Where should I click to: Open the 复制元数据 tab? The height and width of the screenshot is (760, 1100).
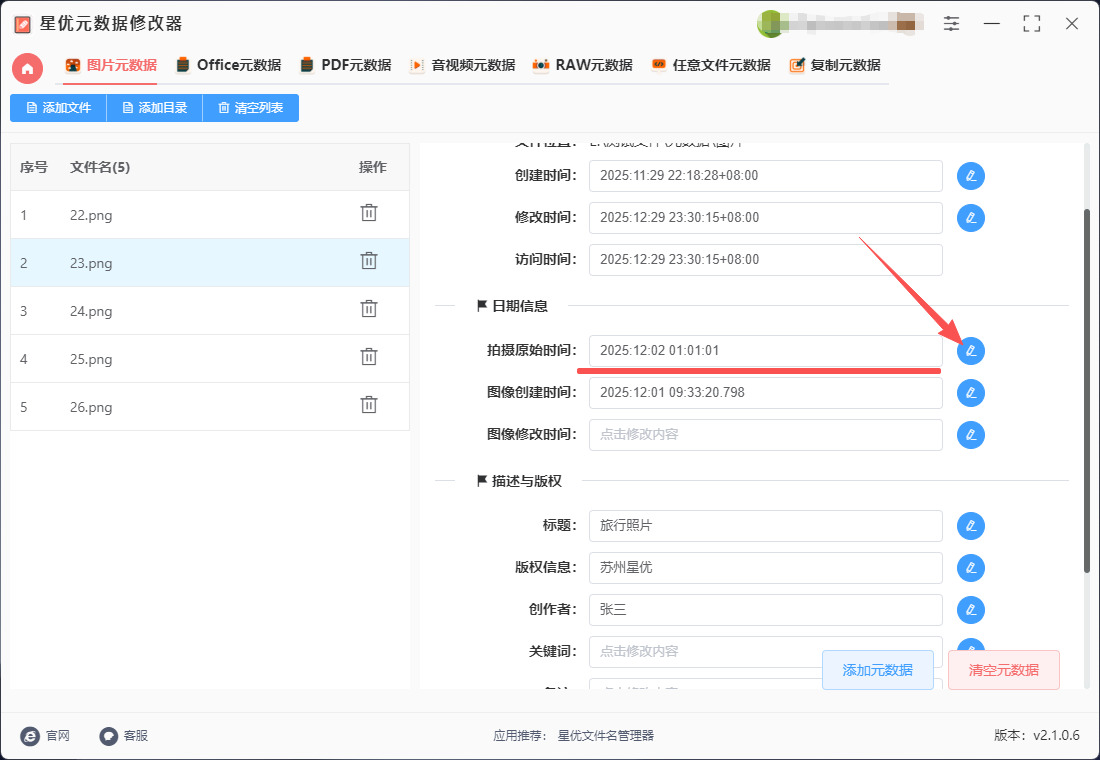835,65
